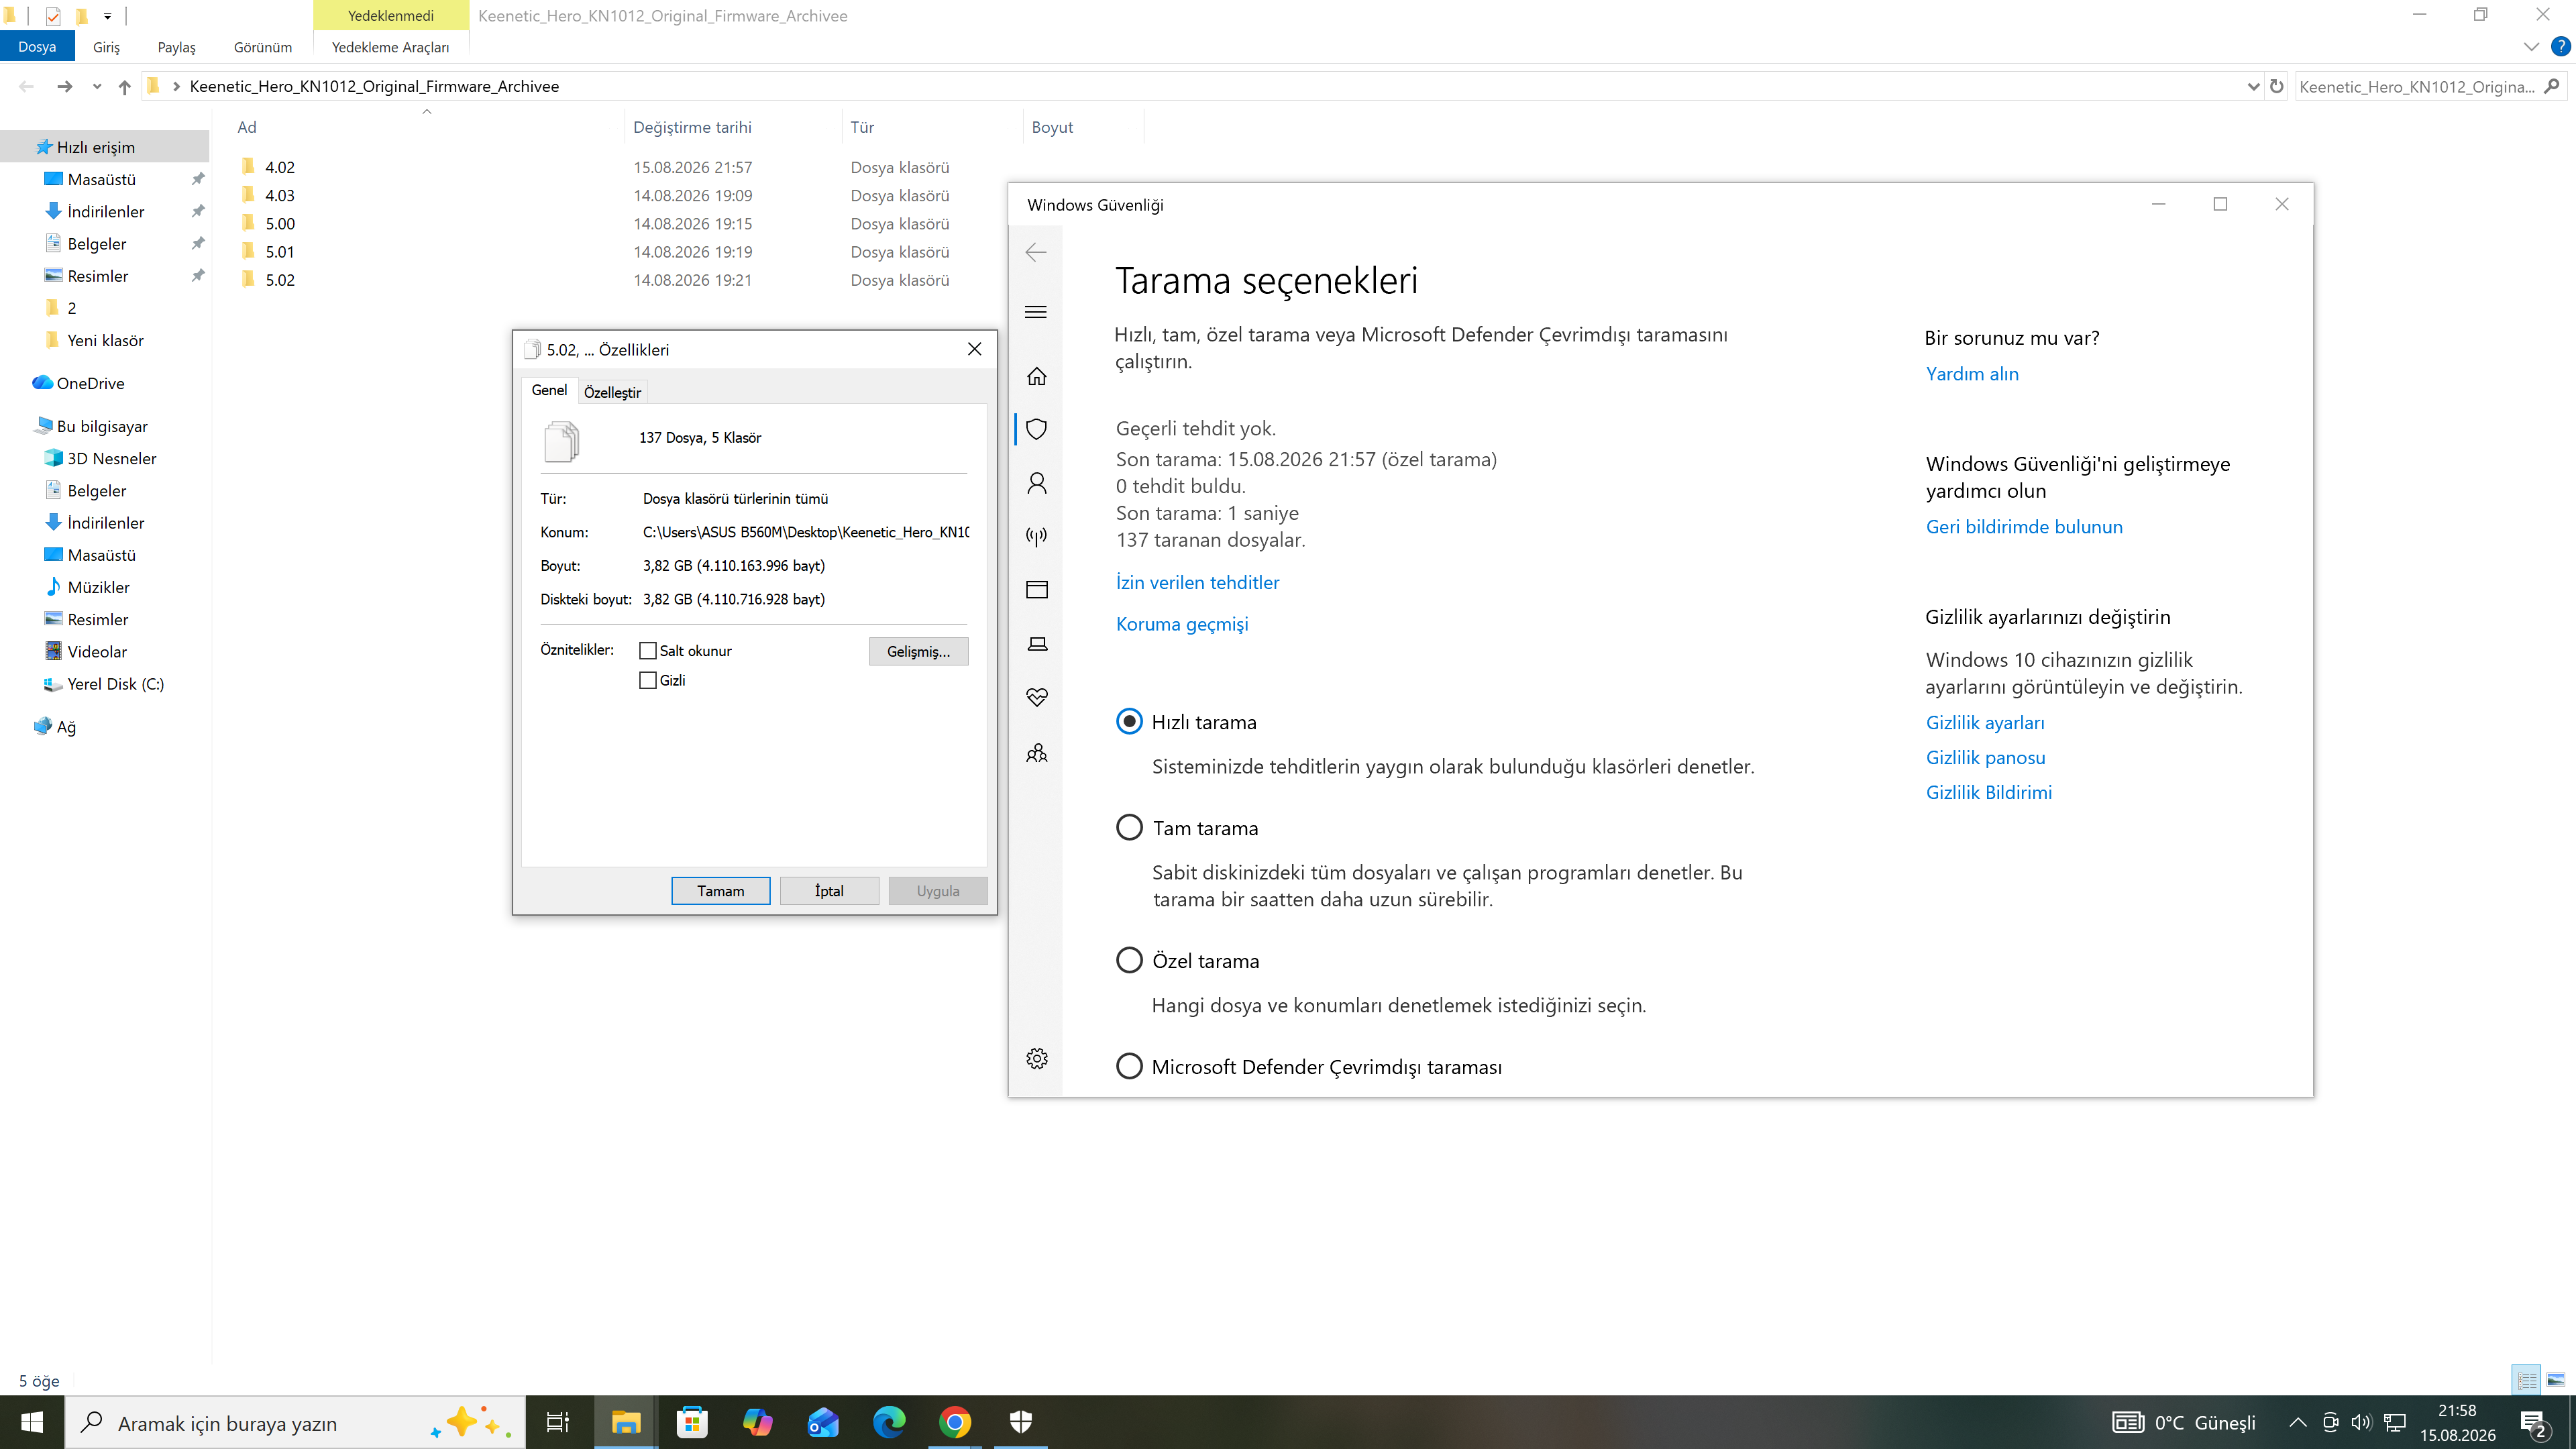2576x1449 pixels.
Task: Open Task View on the taskbar
Action: [557, 1422]
